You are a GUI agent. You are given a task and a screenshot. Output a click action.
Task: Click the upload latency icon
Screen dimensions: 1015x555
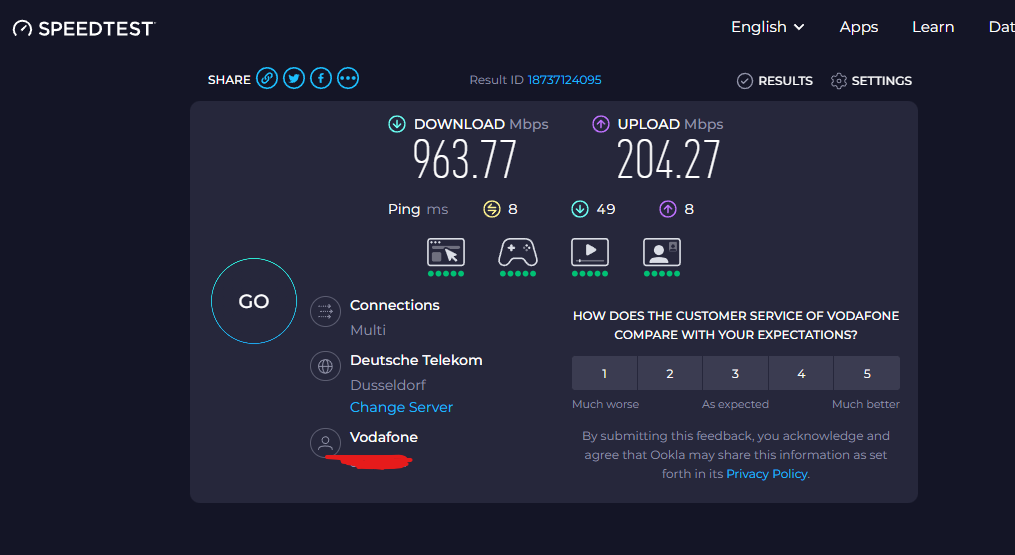(x=668, y=209)
